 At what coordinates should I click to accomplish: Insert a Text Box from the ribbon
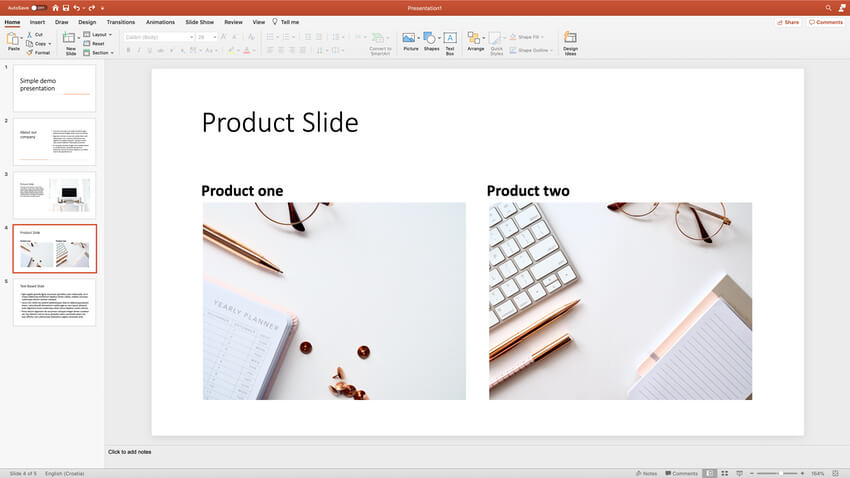450,42
